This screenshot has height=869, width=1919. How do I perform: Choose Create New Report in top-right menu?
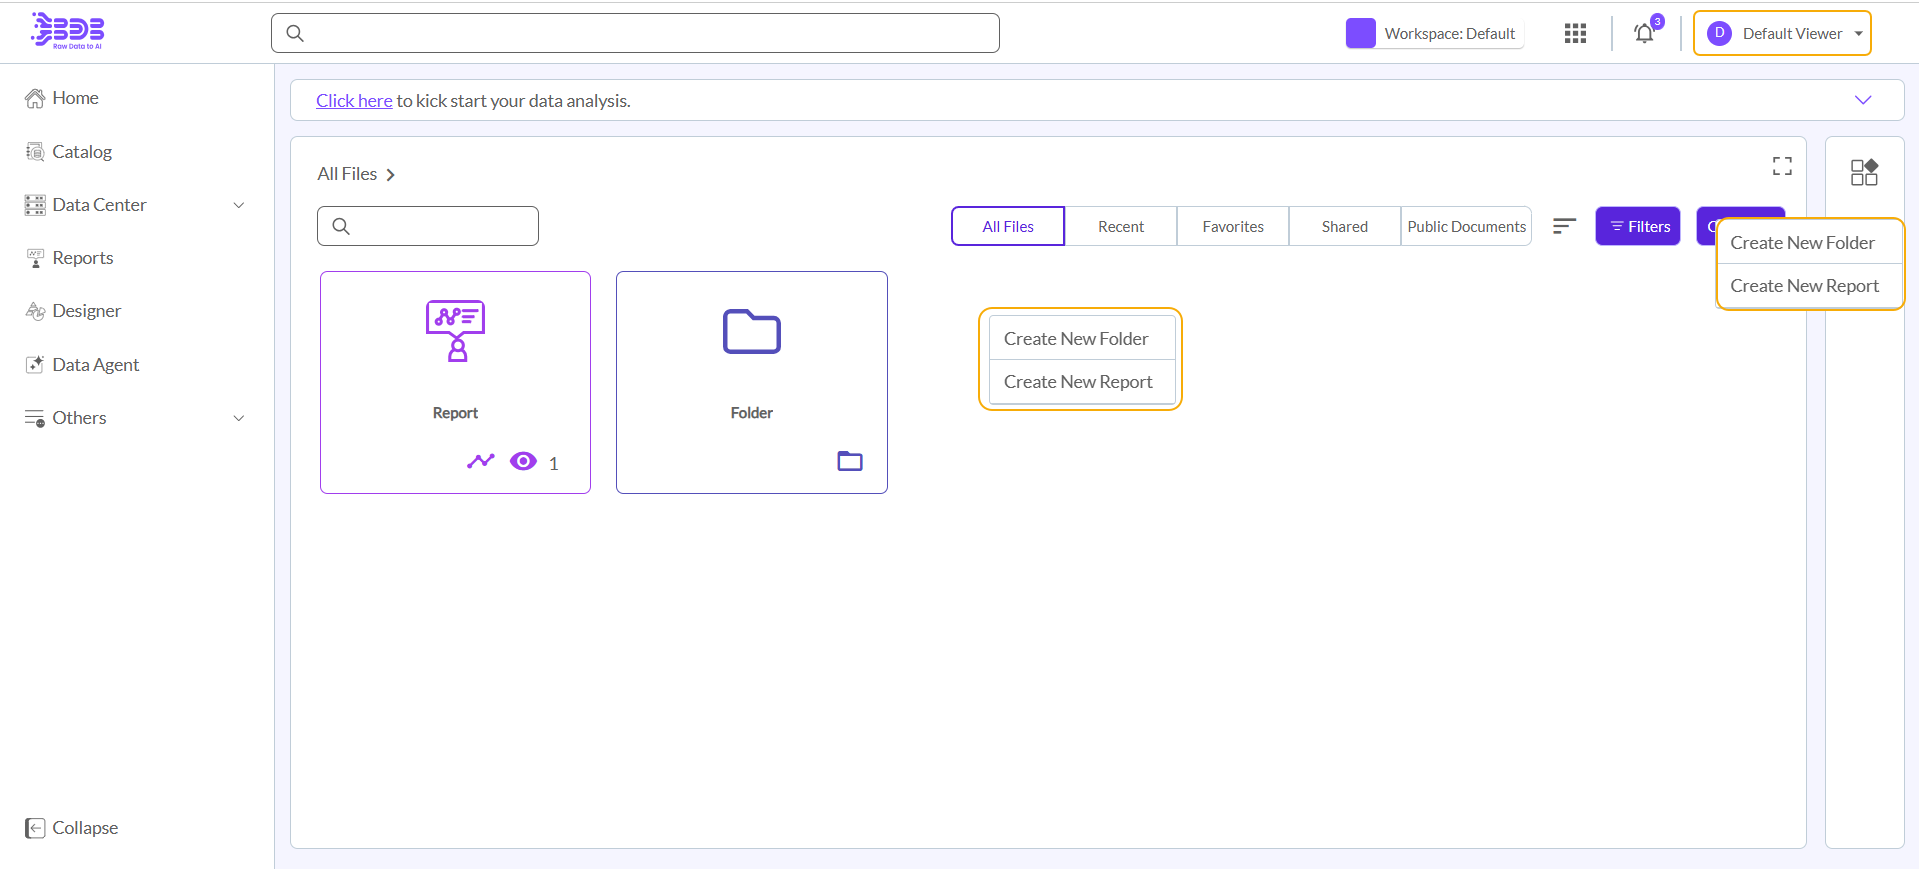[1804, 286]
